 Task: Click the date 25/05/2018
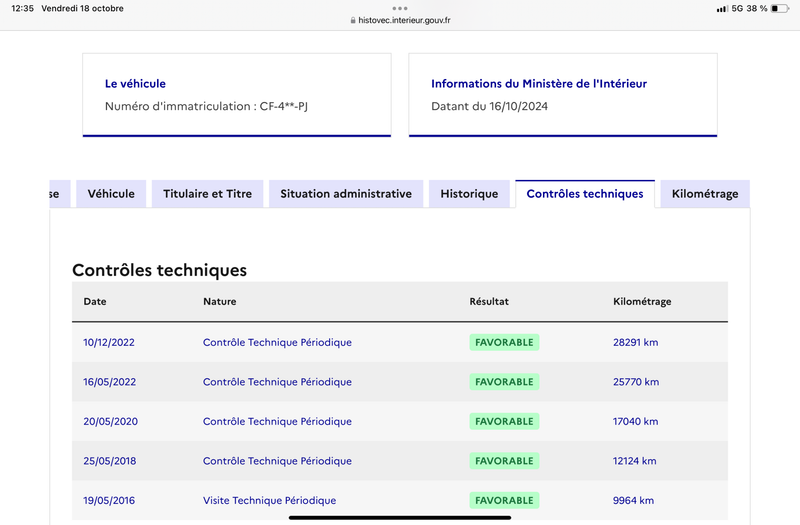[110, 461]
